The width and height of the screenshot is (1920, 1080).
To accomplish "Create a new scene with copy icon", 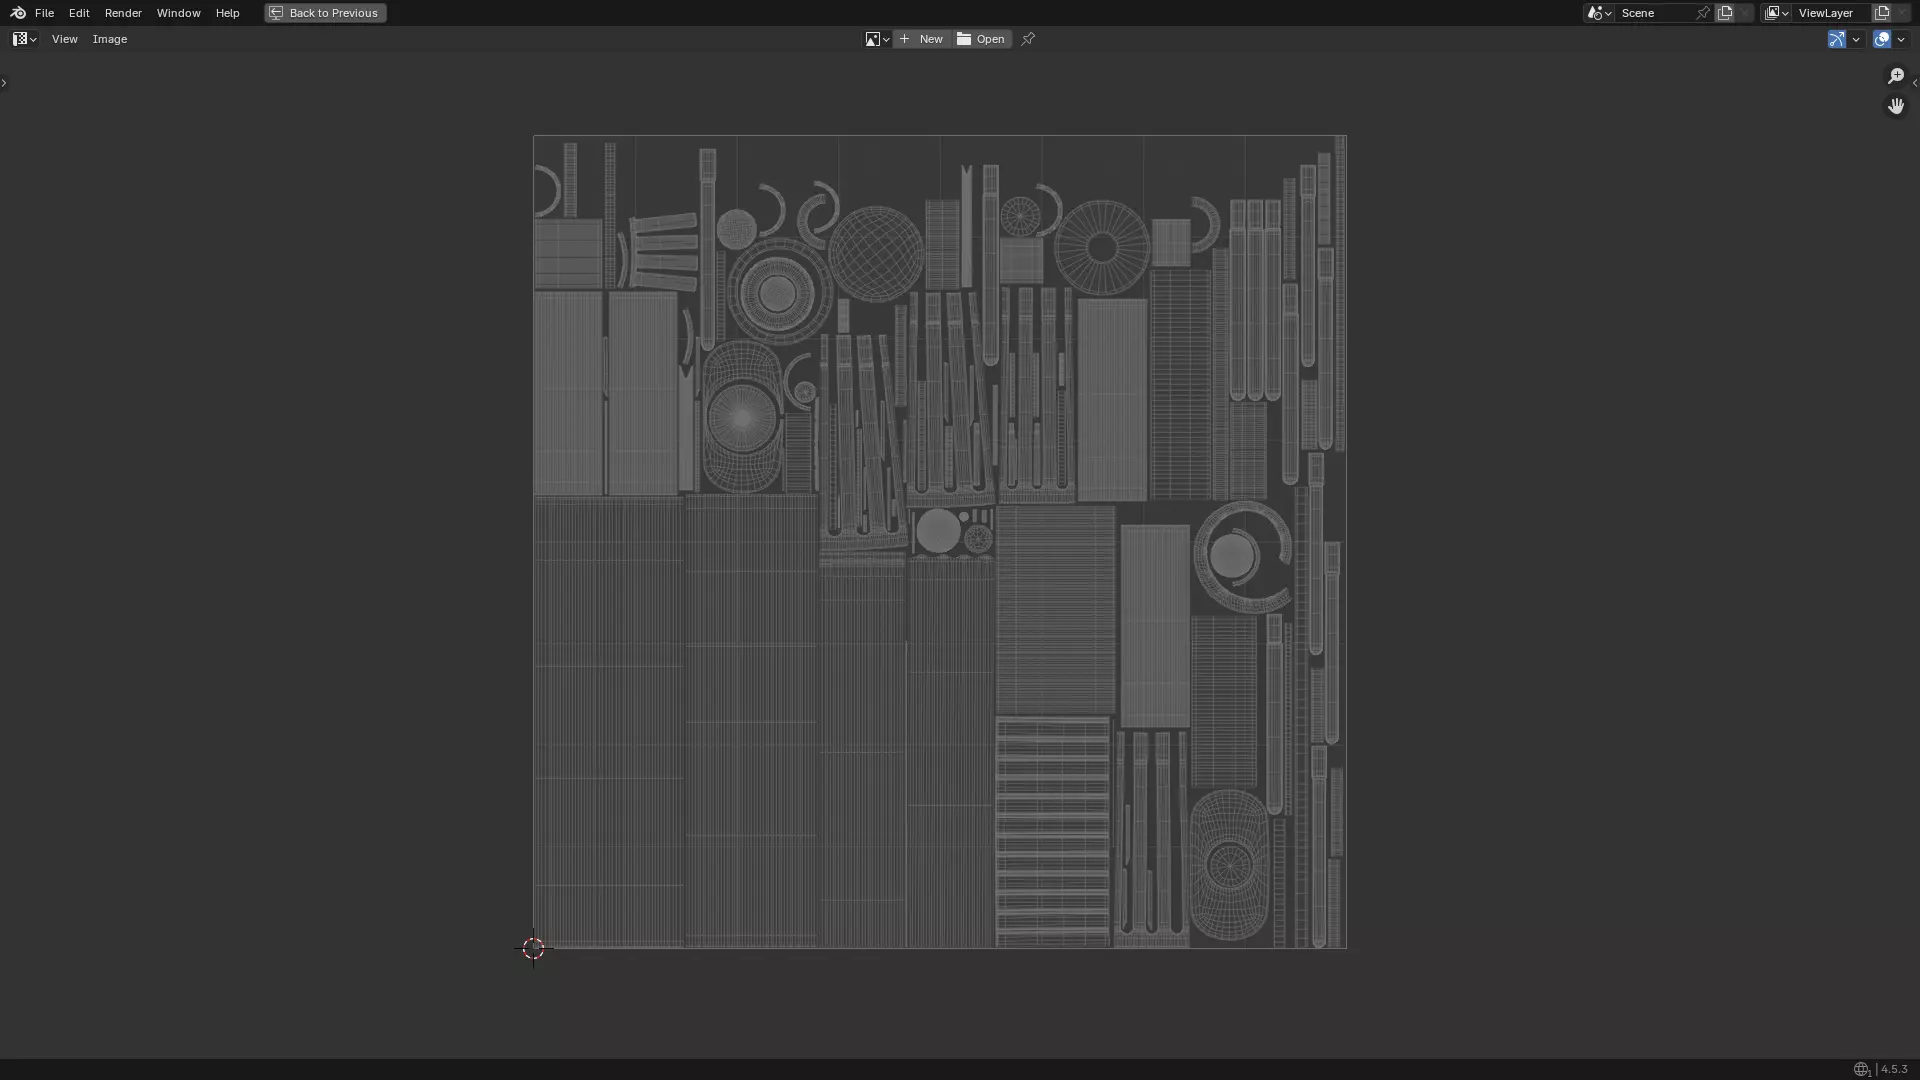I will point(1725,13).
